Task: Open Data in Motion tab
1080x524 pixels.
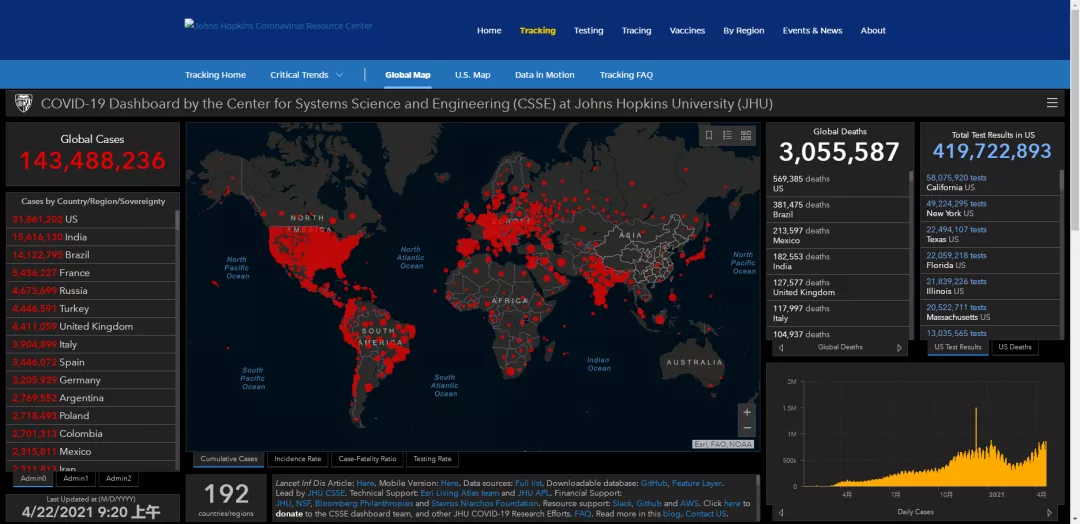Action: 545,74
